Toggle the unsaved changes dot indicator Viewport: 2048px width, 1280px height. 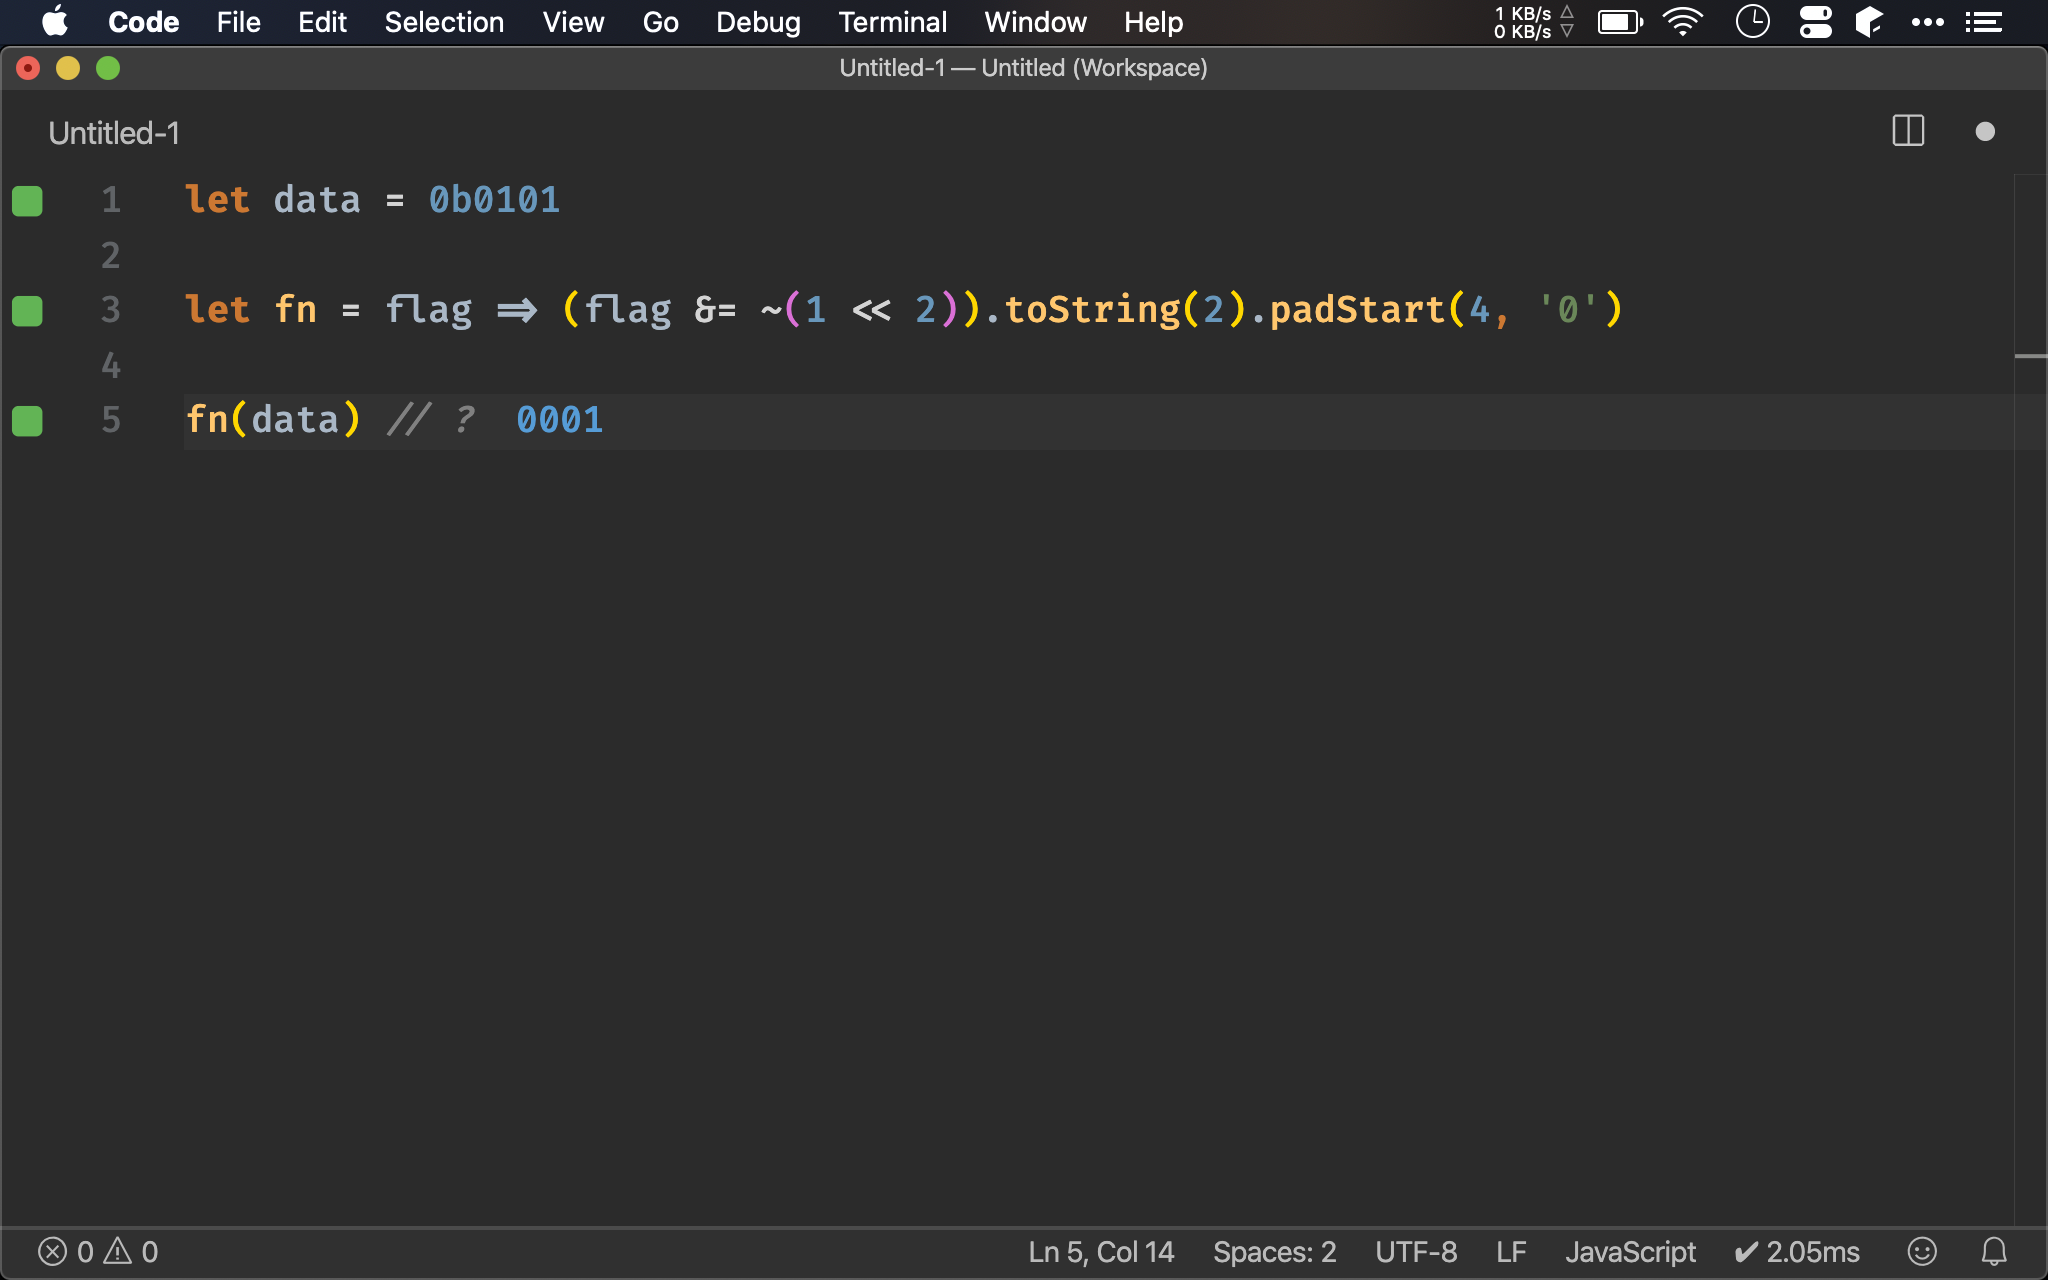pyautogui.click(x=1985, y=131)
